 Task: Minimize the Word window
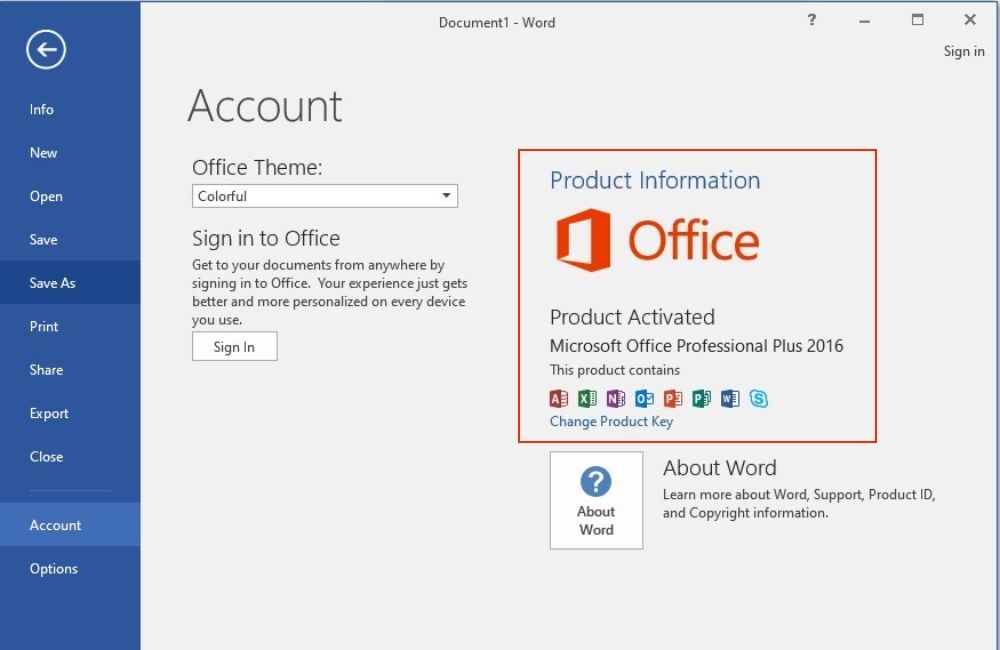pos(864,20)
